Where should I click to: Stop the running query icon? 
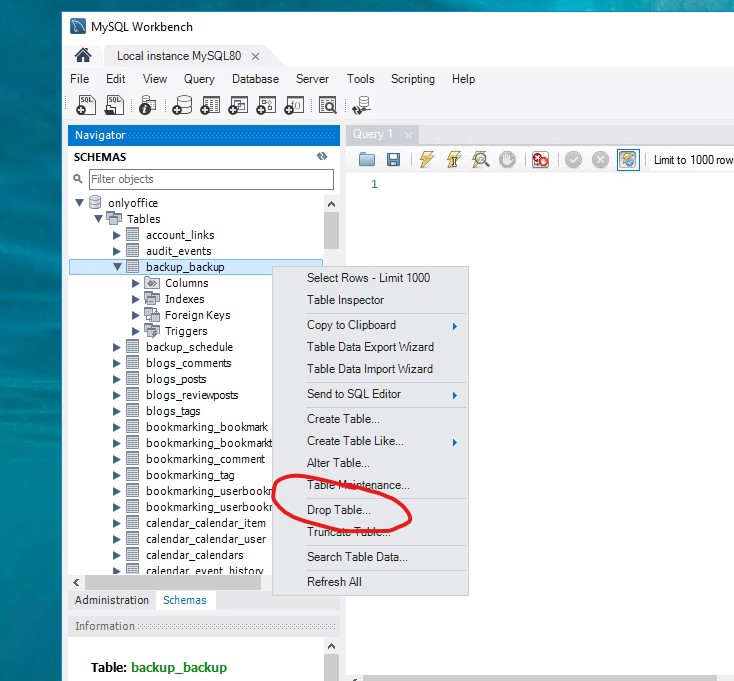click(507, 160)
